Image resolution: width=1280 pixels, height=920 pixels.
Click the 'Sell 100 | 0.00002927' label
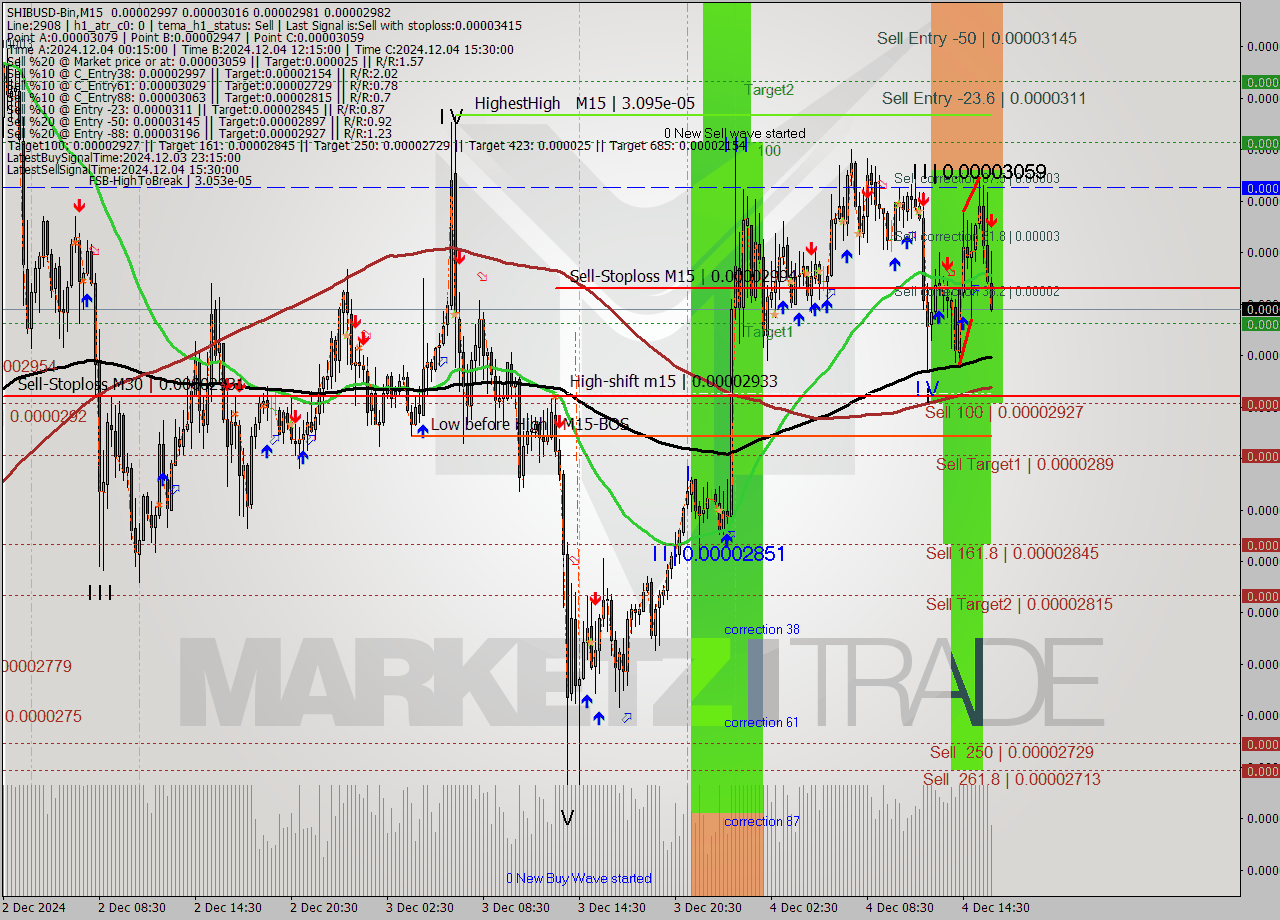coord(1004,412)
